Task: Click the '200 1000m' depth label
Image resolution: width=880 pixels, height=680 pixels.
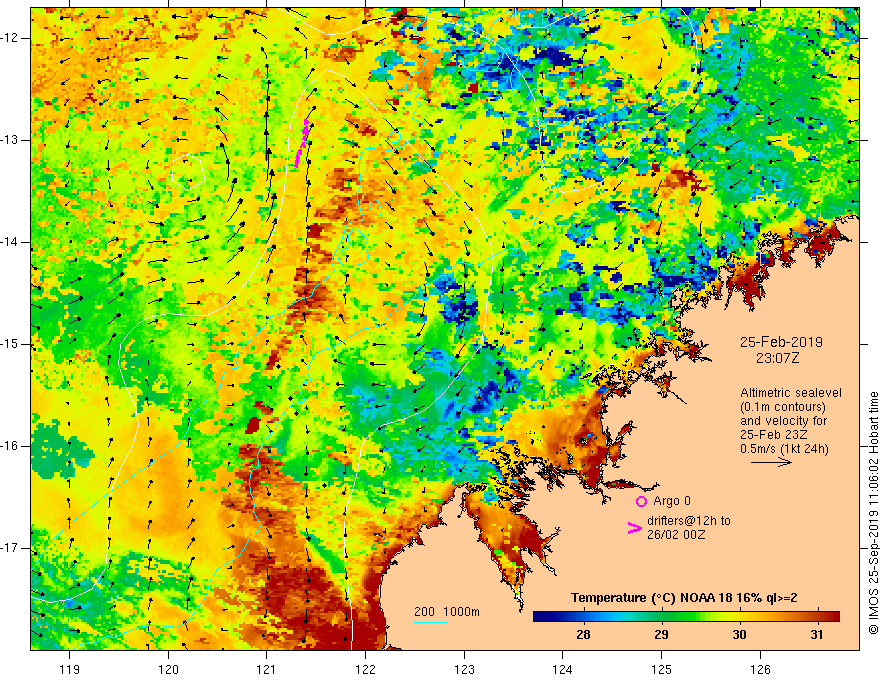Action: pos(447,612)
